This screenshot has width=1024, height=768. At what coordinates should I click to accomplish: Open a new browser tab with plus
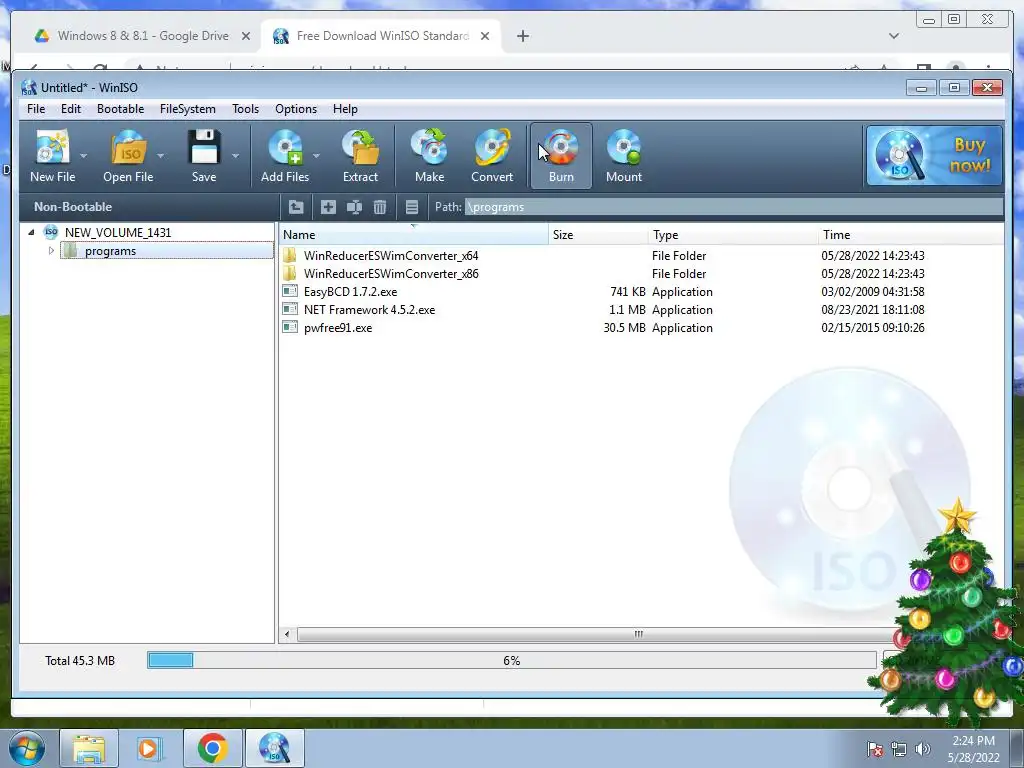522,36
